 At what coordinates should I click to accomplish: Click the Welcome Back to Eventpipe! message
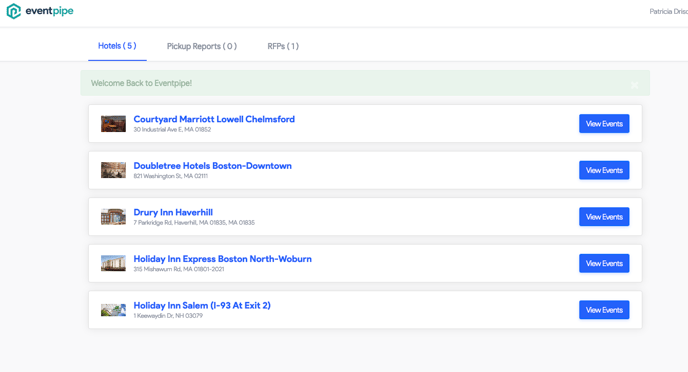(141, 83)
